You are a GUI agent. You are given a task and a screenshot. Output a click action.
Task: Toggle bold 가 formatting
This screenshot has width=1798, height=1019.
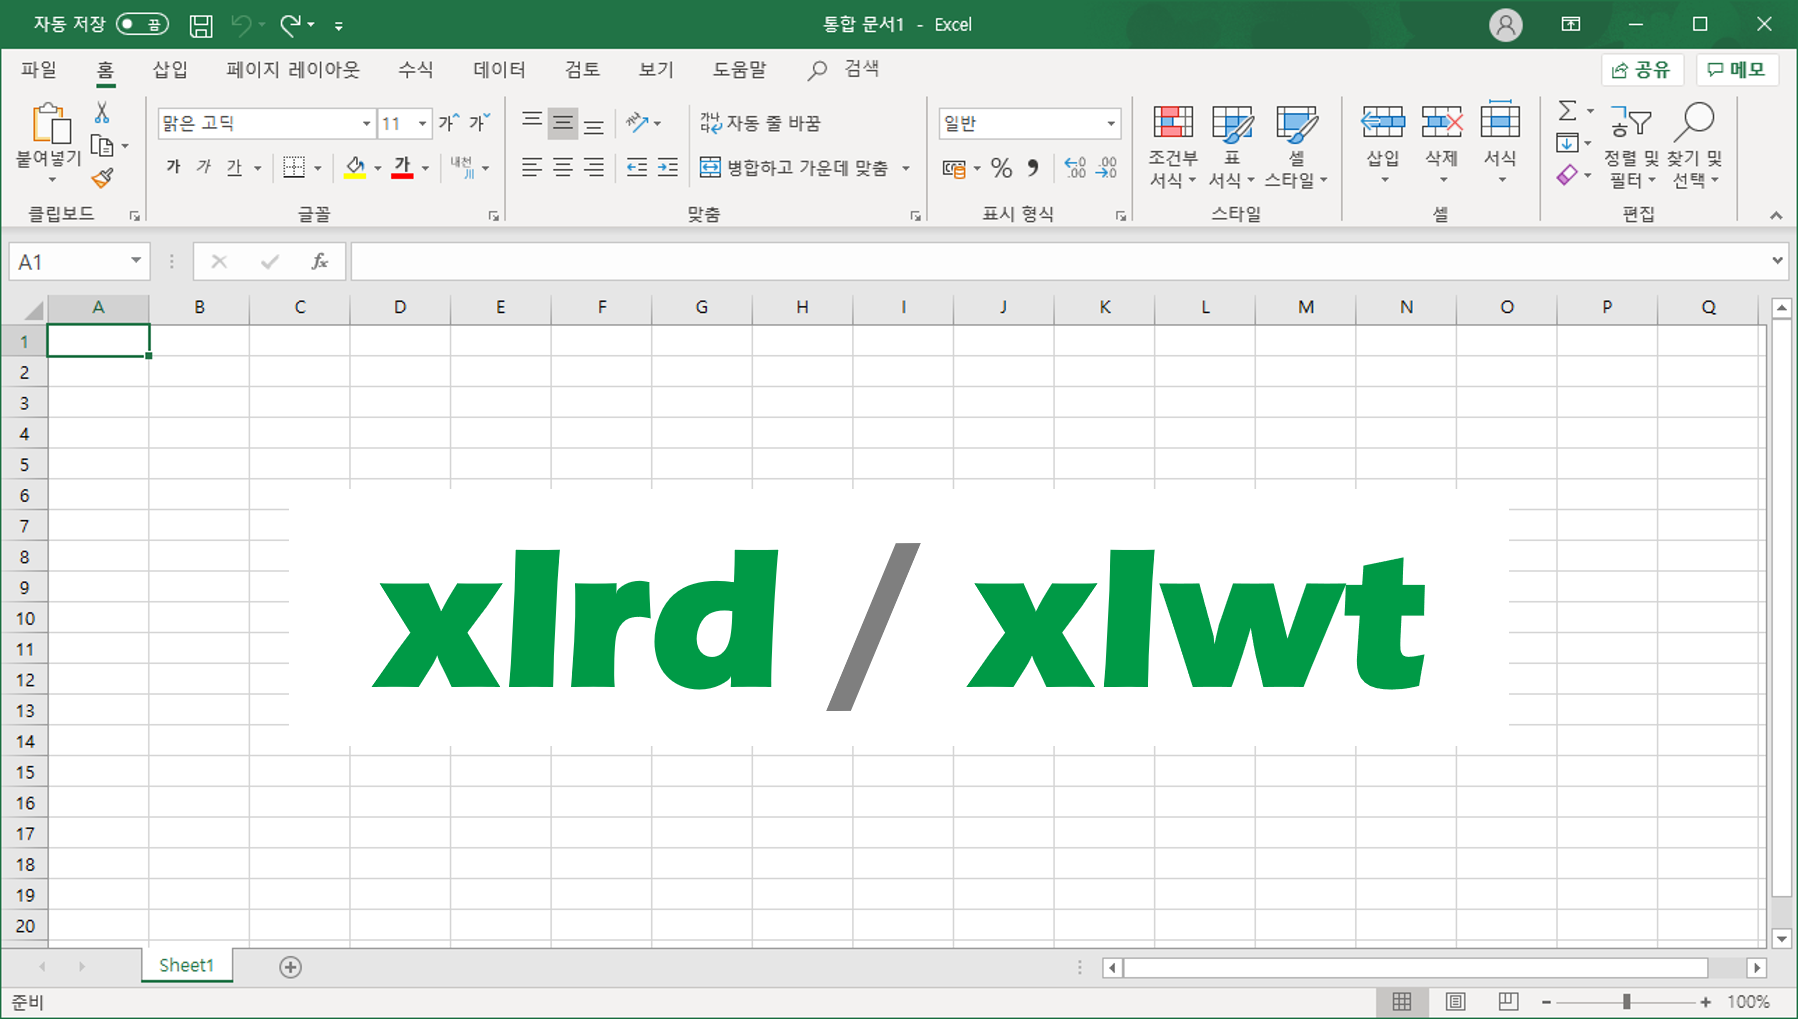tap(174, 167)
